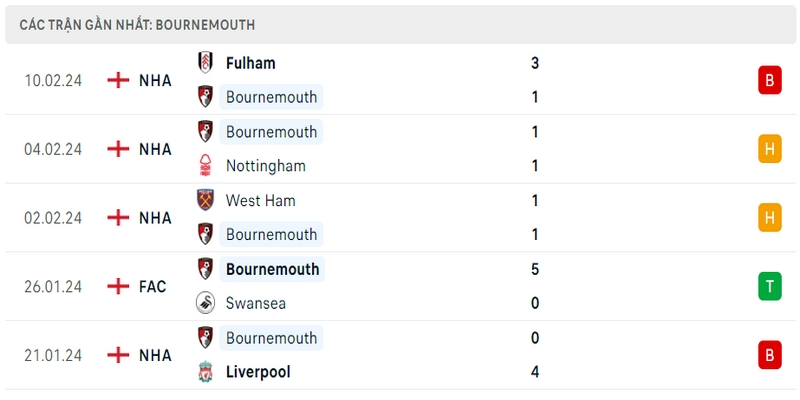The width and height of the screenshot is (800, 400).
Task: Click England flag next to FAC
Action: coord(118,286)
